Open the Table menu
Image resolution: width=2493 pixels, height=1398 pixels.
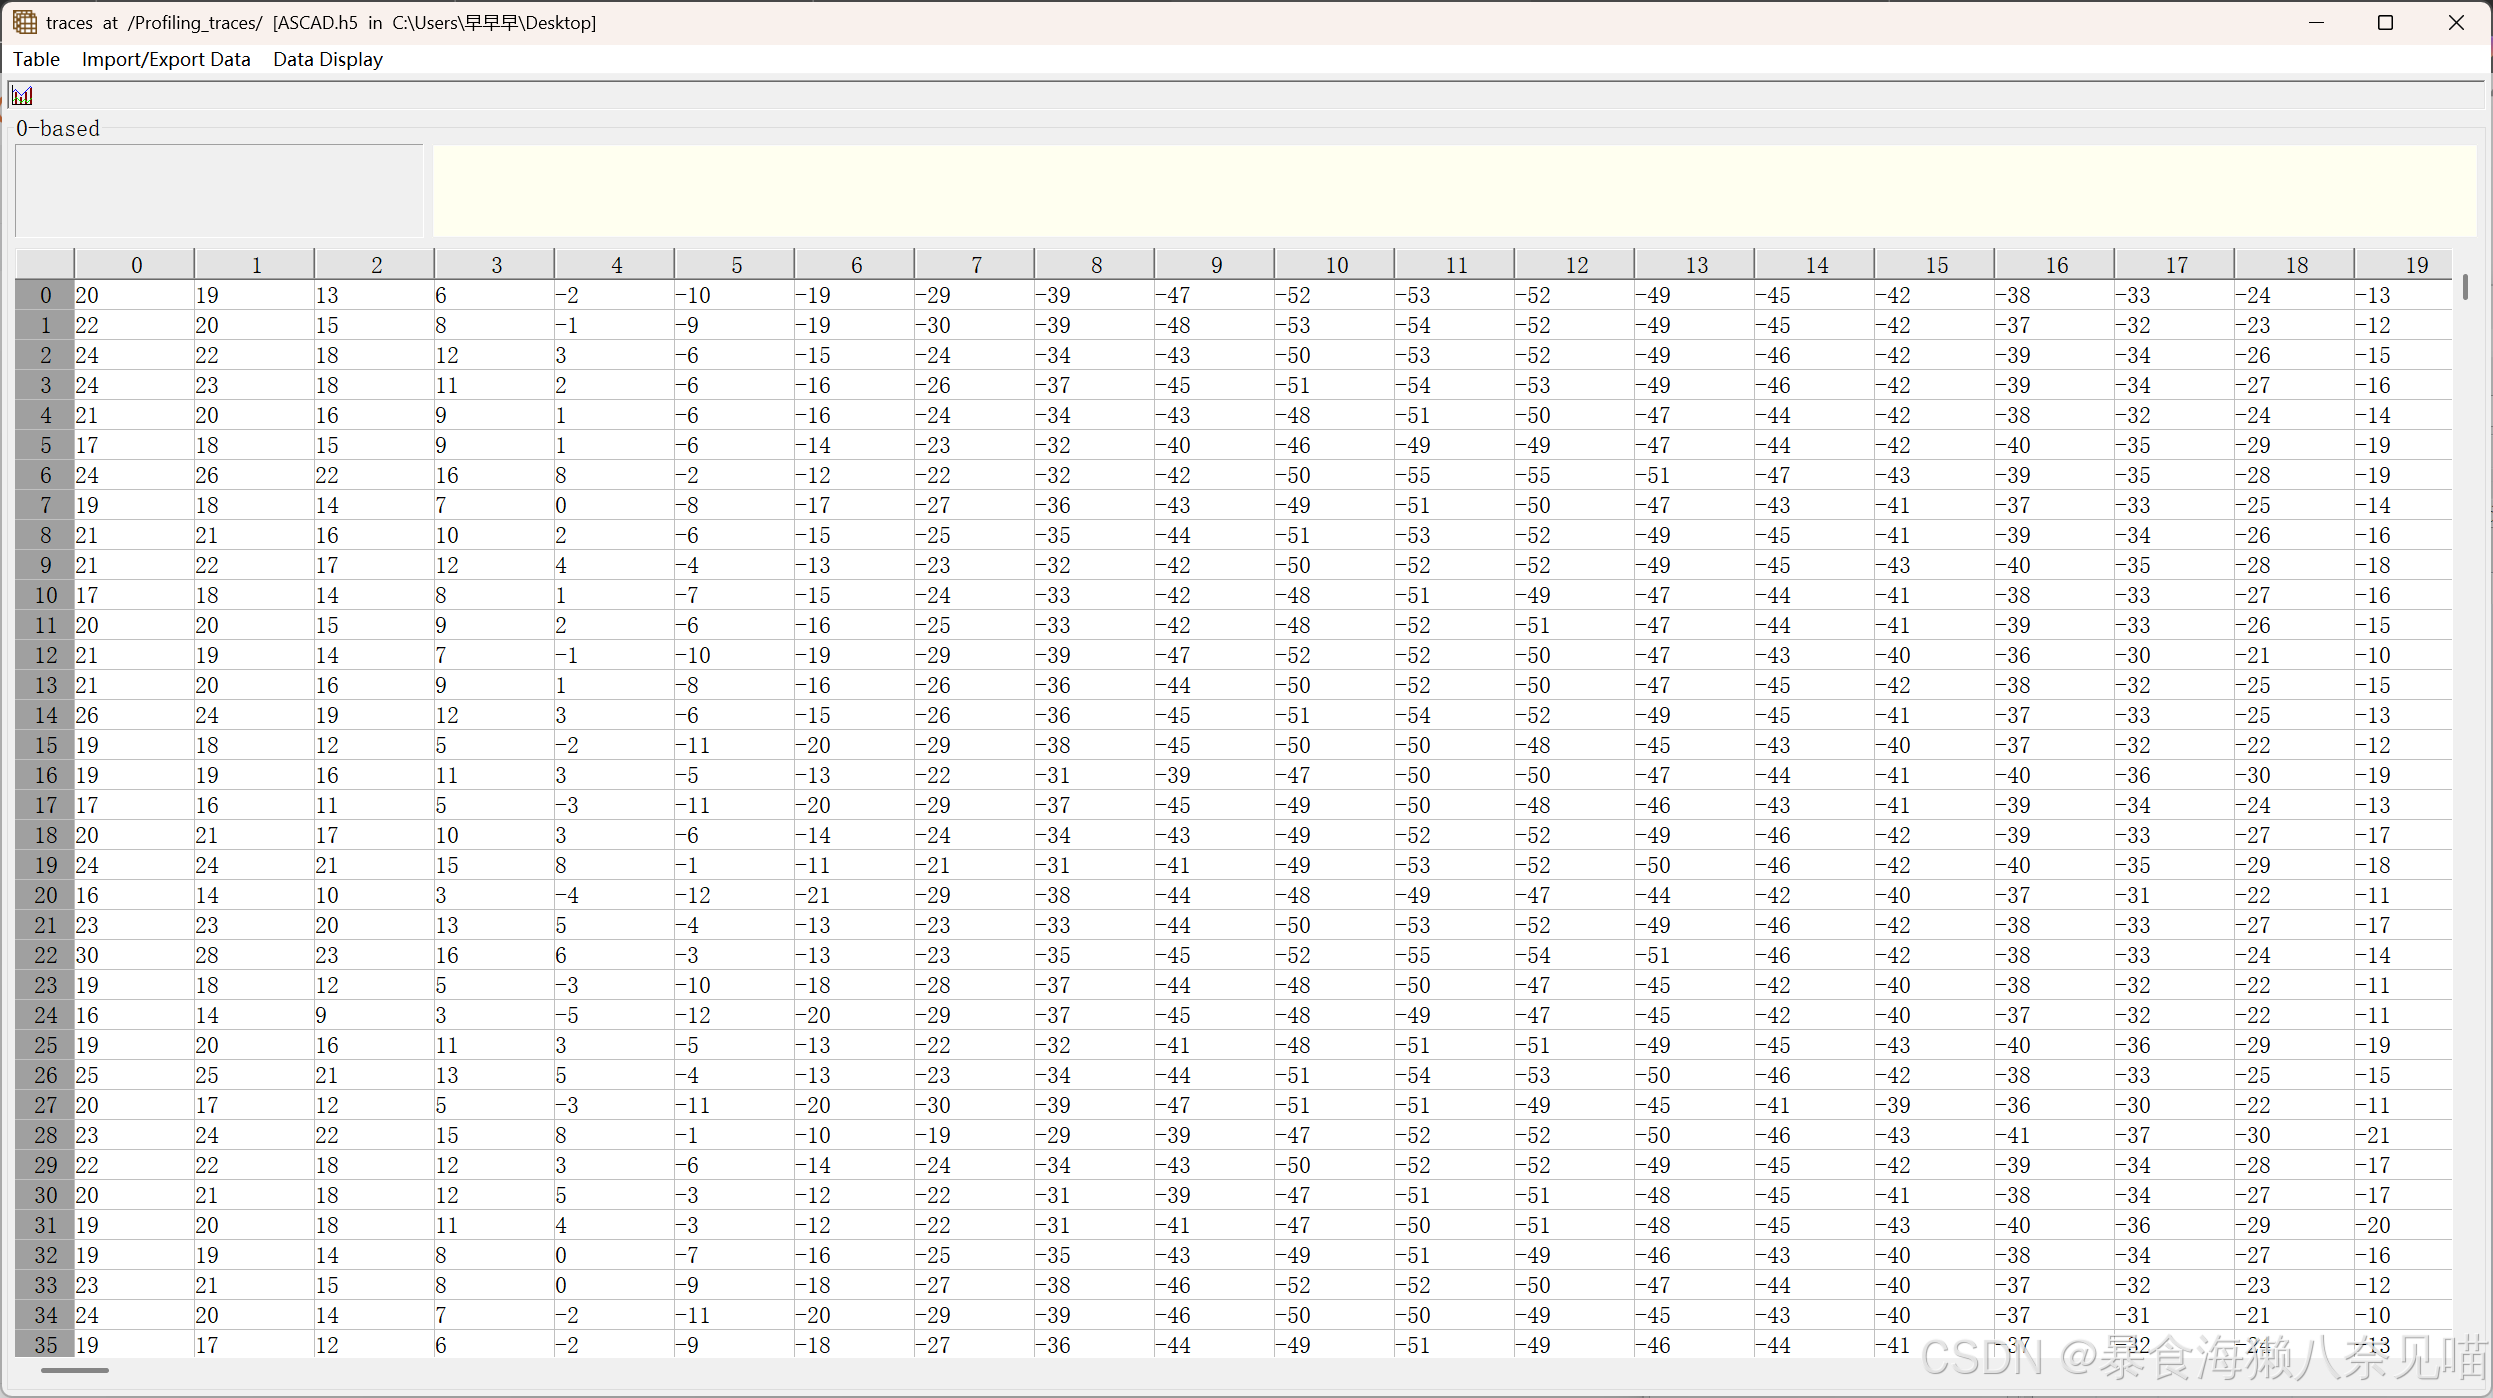[36, 59]
